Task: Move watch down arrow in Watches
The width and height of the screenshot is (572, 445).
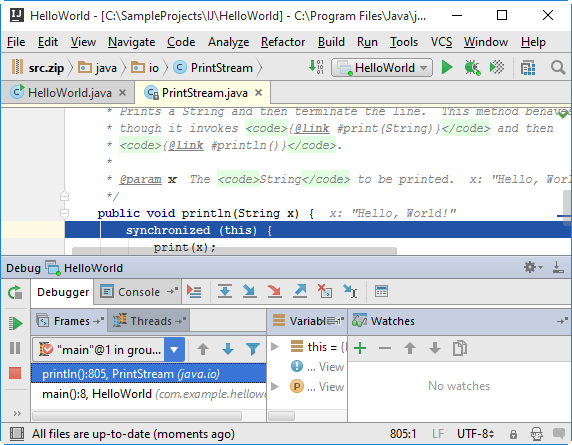Action: point(434,348)
